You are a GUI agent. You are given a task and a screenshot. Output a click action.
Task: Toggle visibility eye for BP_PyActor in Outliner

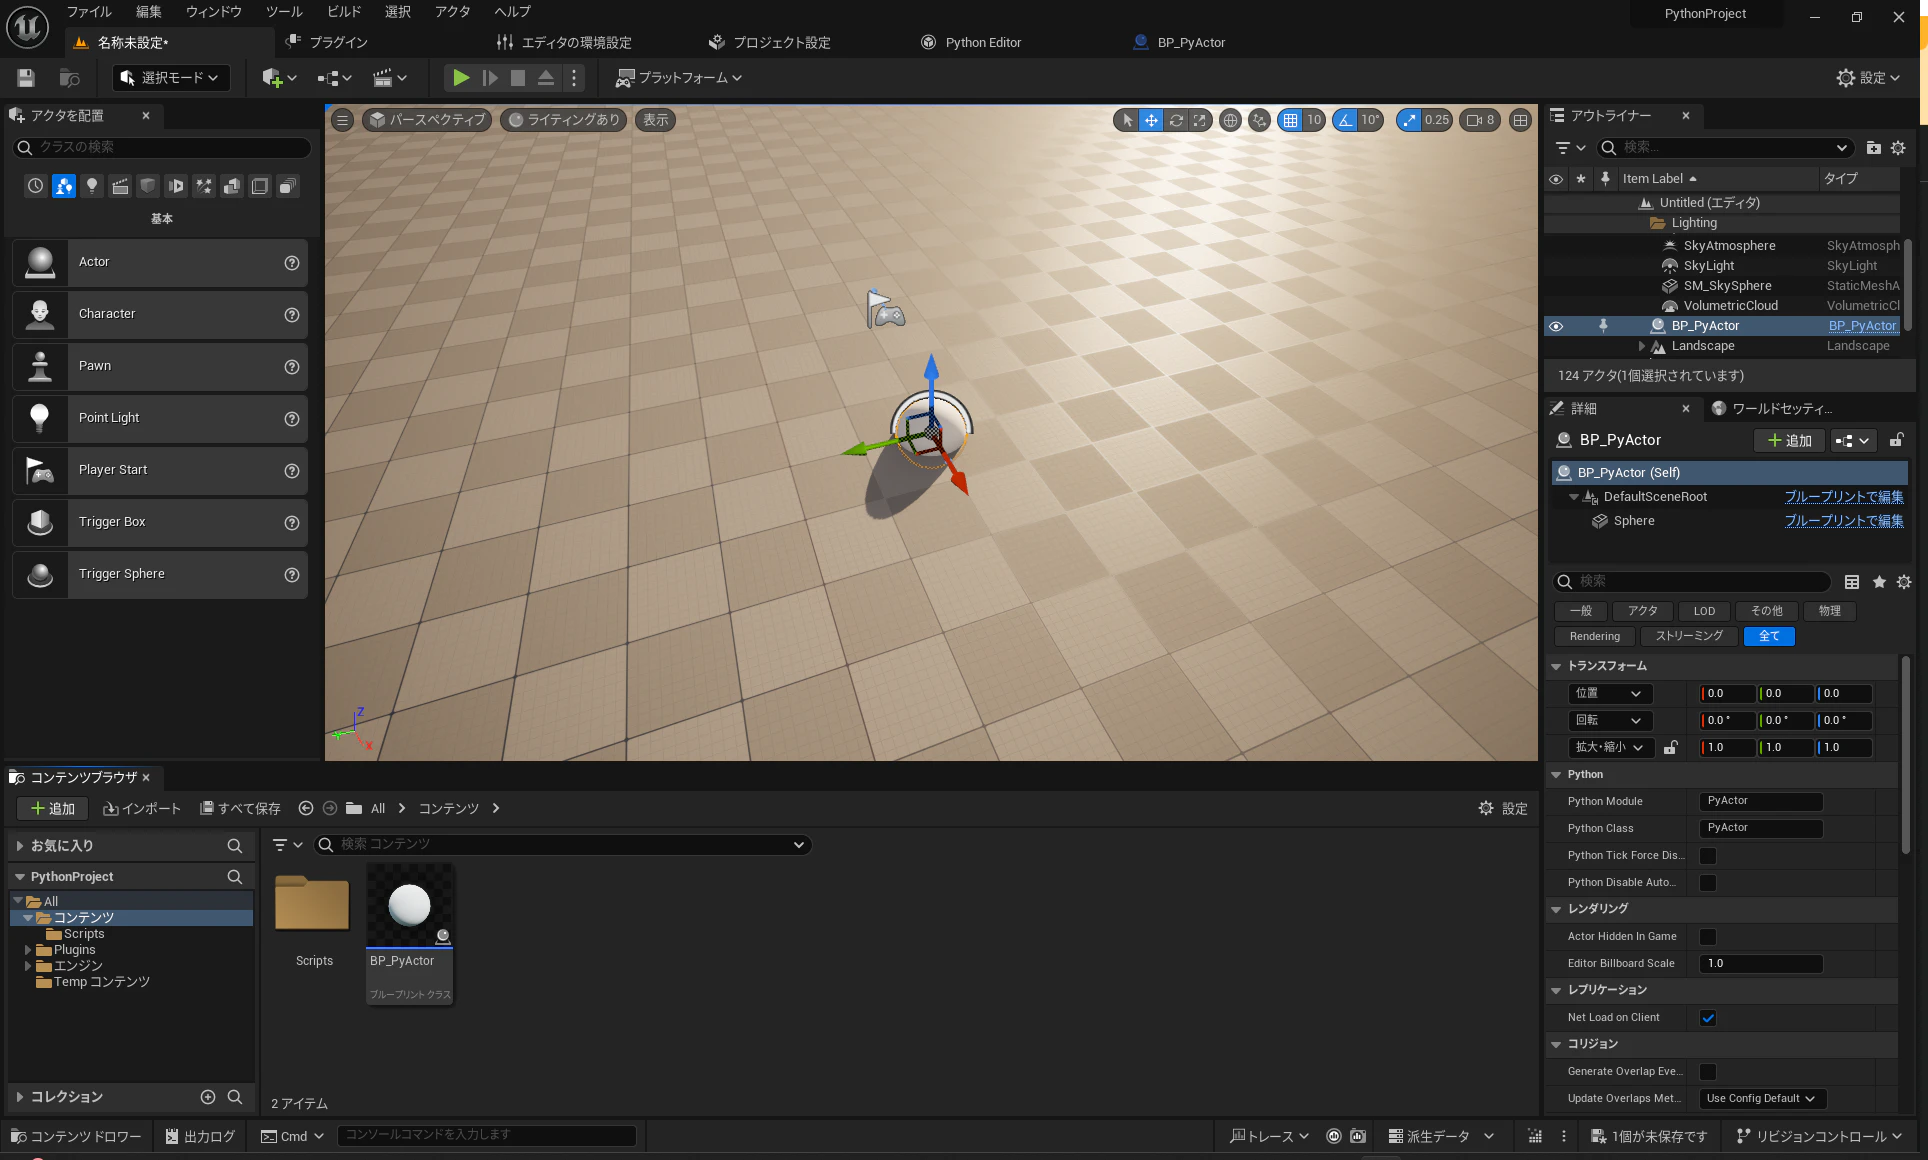[1556, 326]
